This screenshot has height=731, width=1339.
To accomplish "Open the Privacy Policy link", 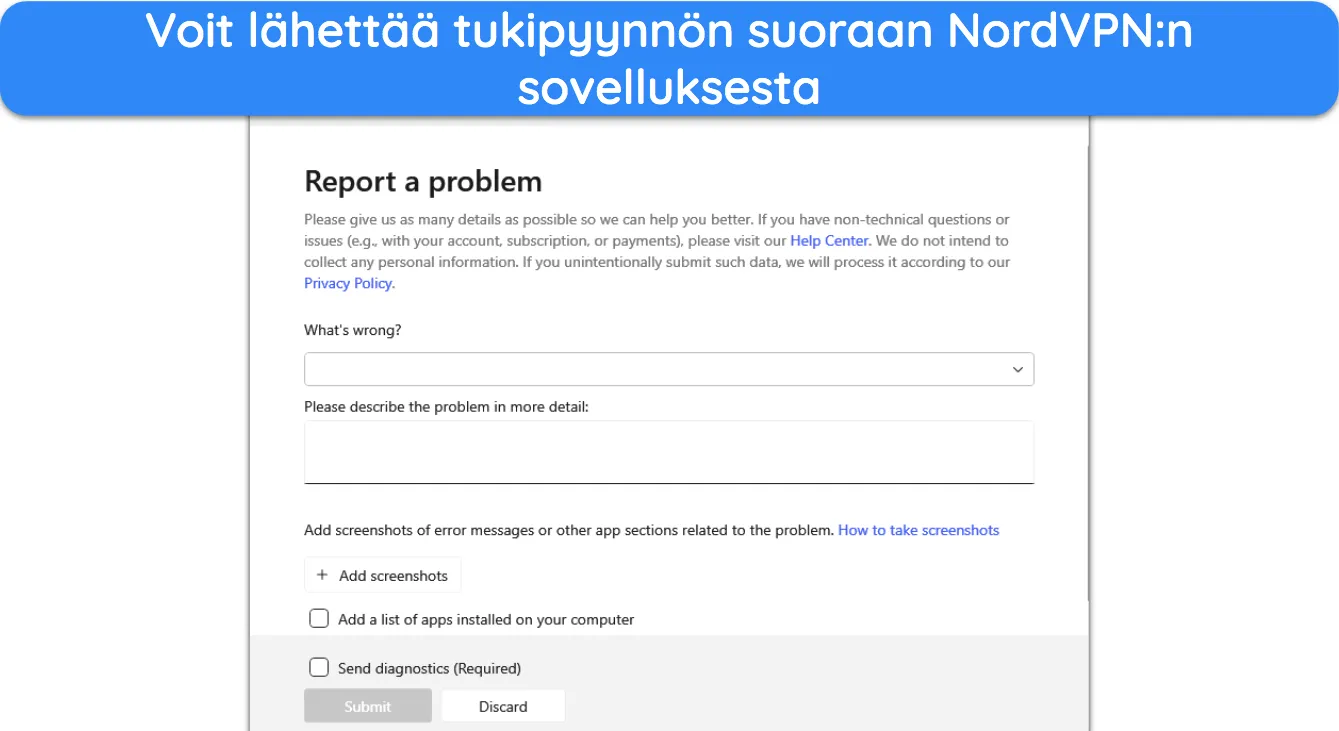I will point(348,283).
